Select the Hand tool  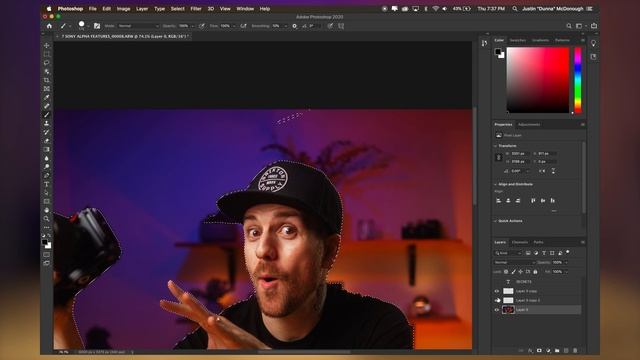coord(47,210)
